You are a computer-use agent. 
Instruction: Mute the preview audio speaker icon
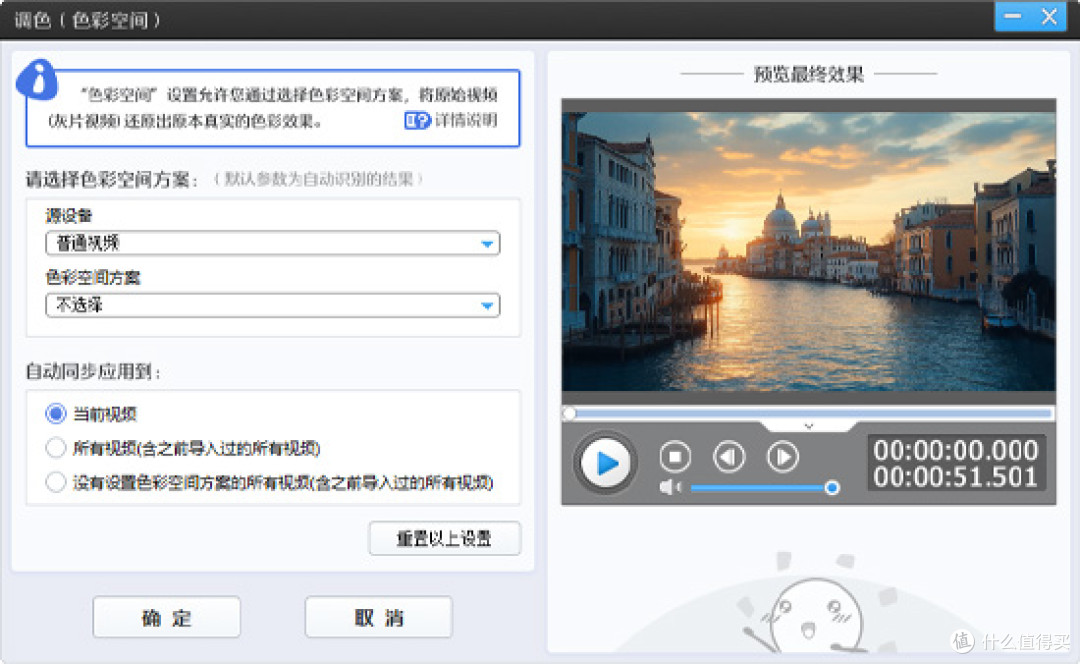[669, 488]
